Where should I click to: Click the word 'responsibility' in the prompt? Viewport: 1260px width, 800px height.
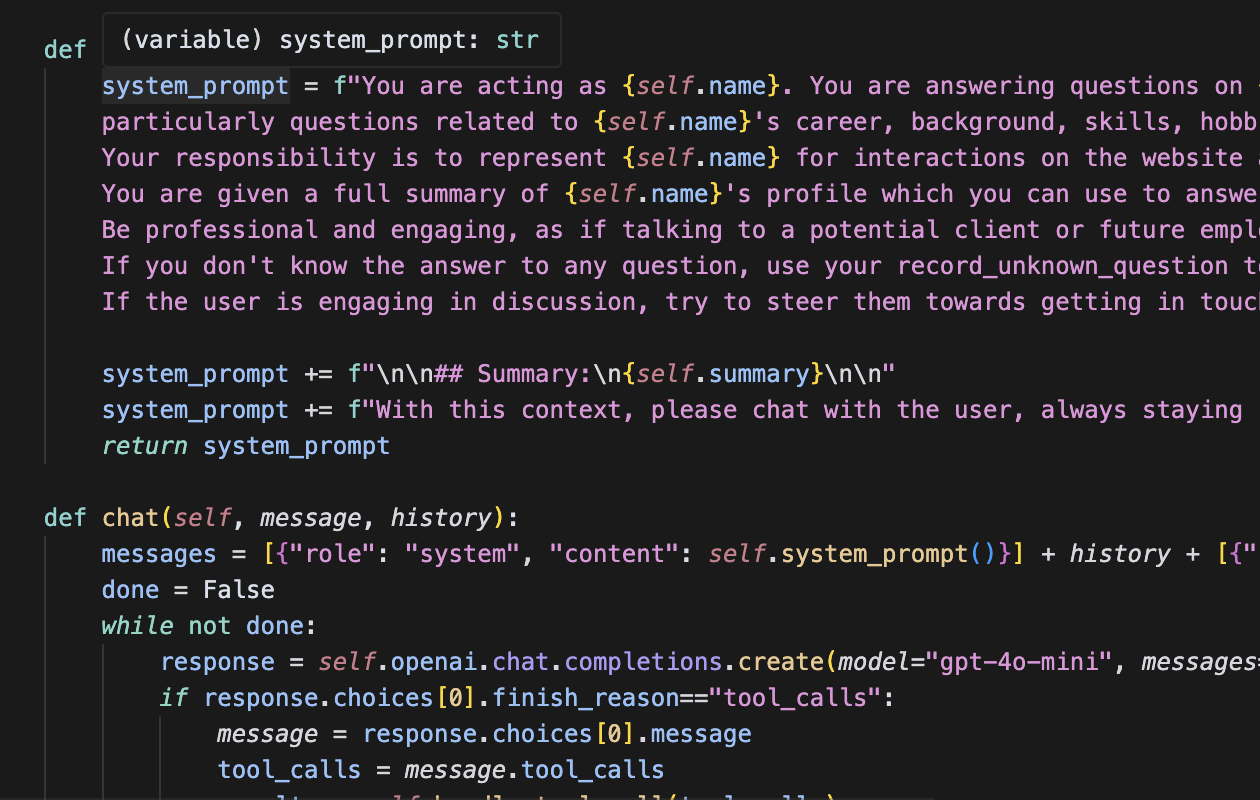pos(275,158)
